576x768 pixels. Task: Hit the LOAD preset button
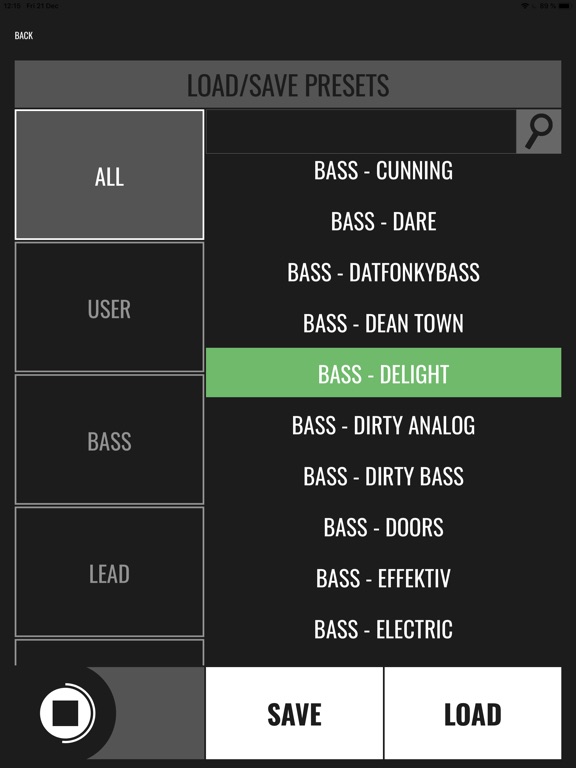(473, 713)
